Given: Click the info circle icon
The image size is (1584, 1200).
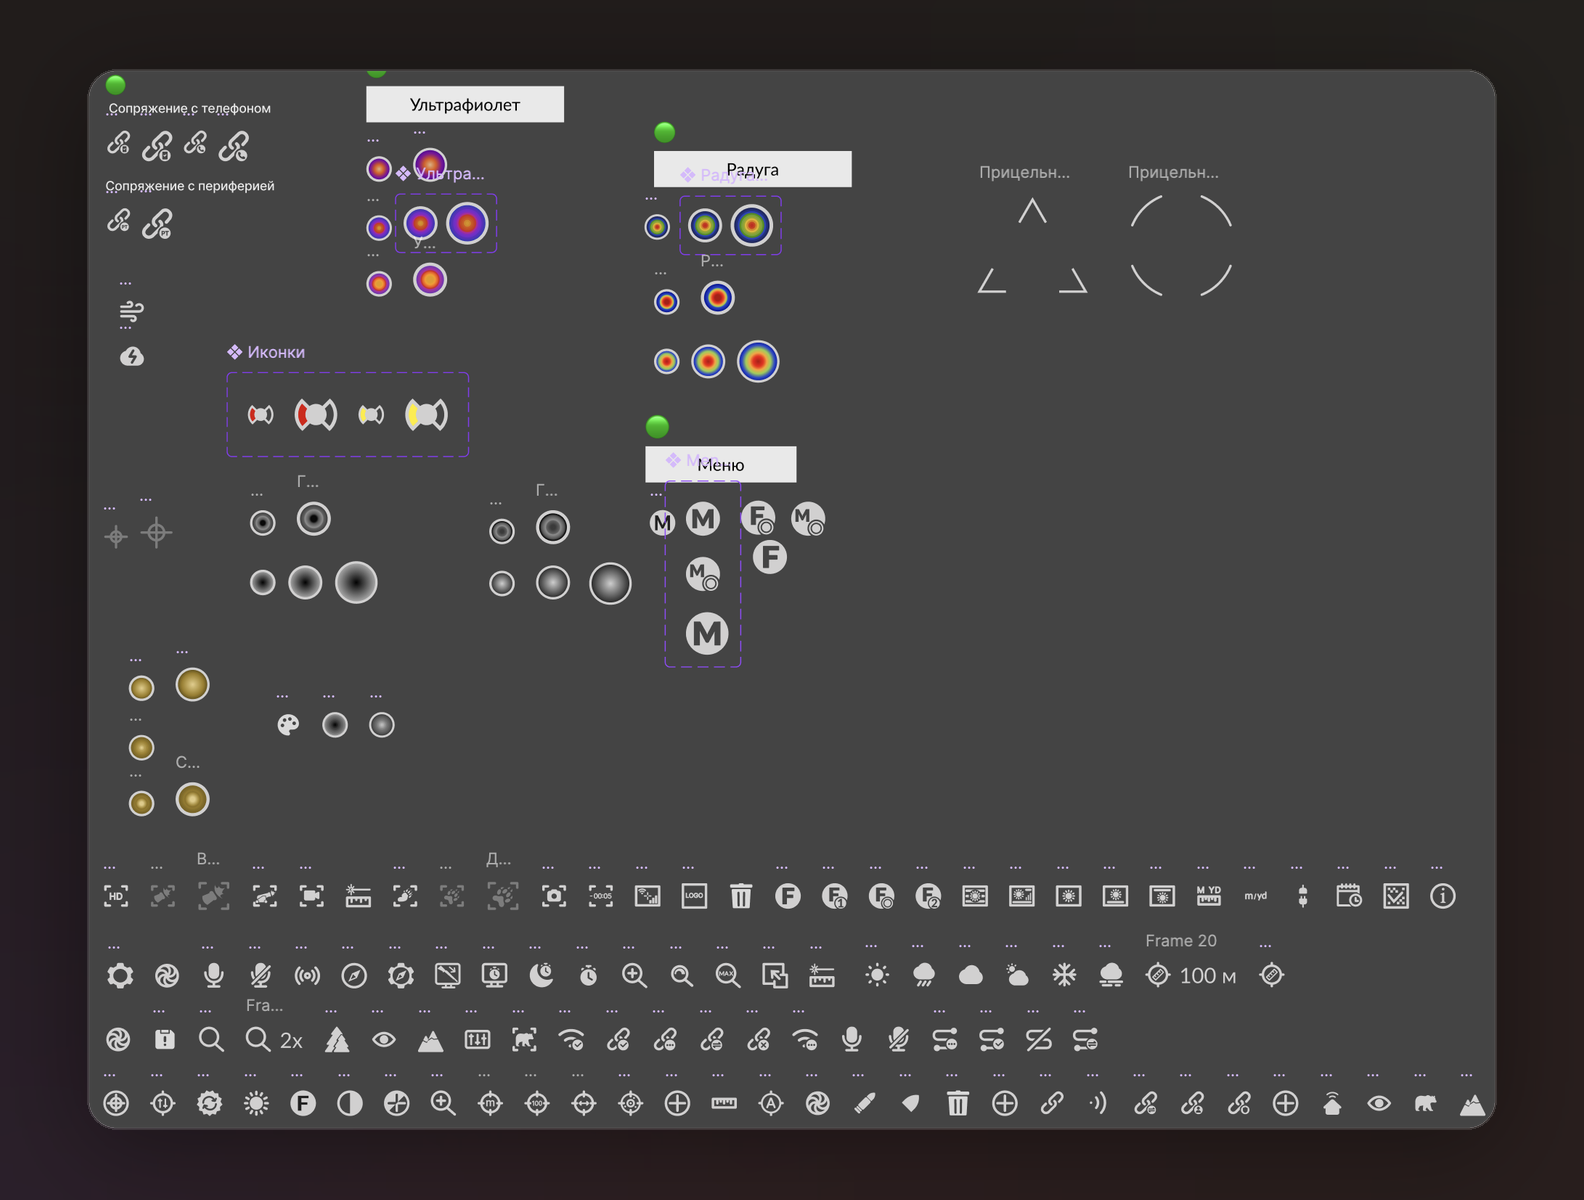Looking at the screenshot, I should (1443, 896).
